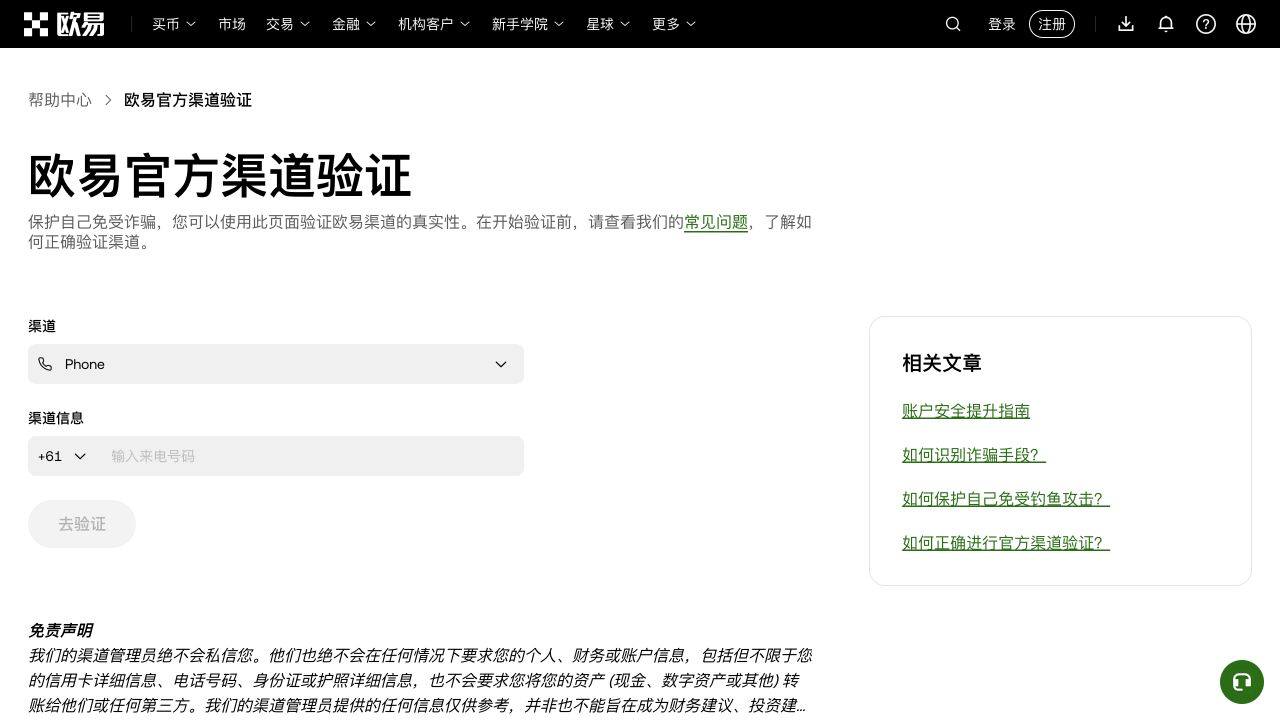Expand the 交易 menu
This screenshot has height=720, width=1280.
288,24
